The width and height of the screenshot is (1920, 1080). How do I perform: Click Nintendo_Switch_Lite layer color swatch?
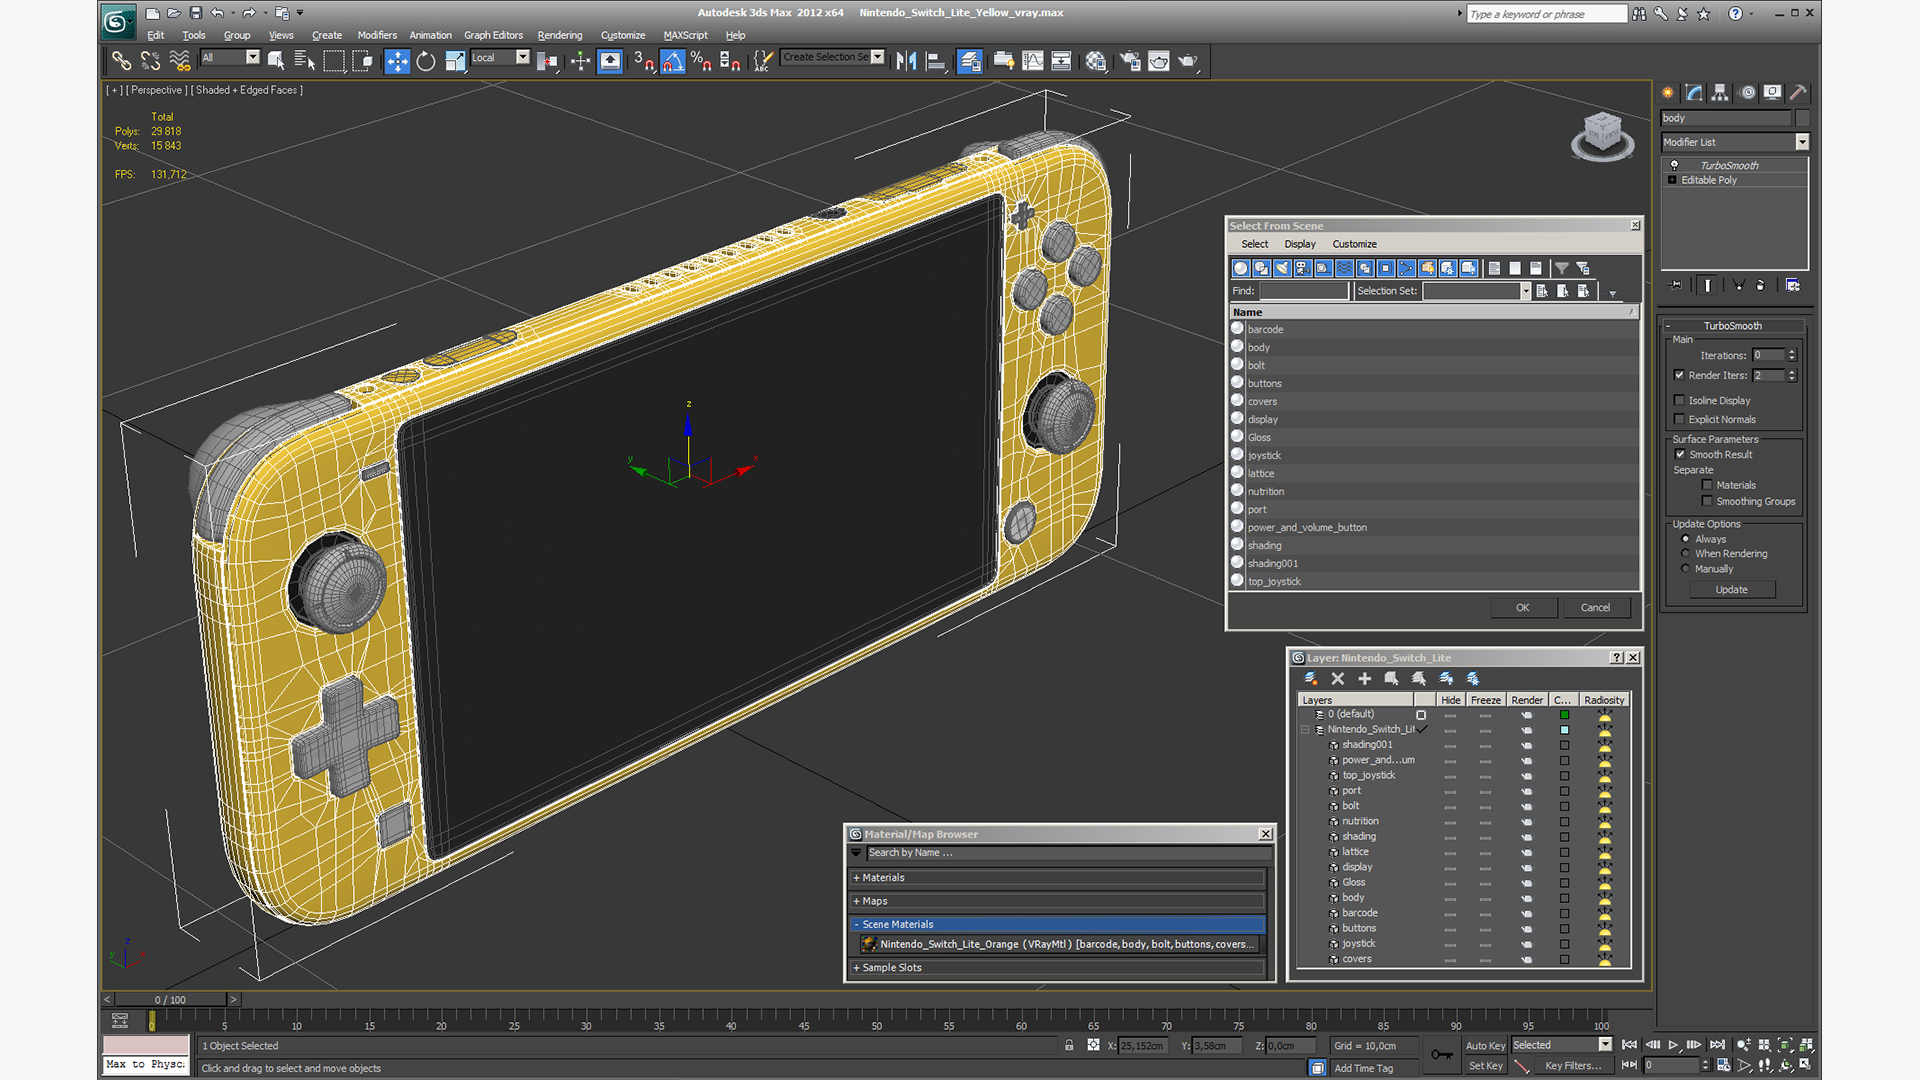coord(1564,730)
